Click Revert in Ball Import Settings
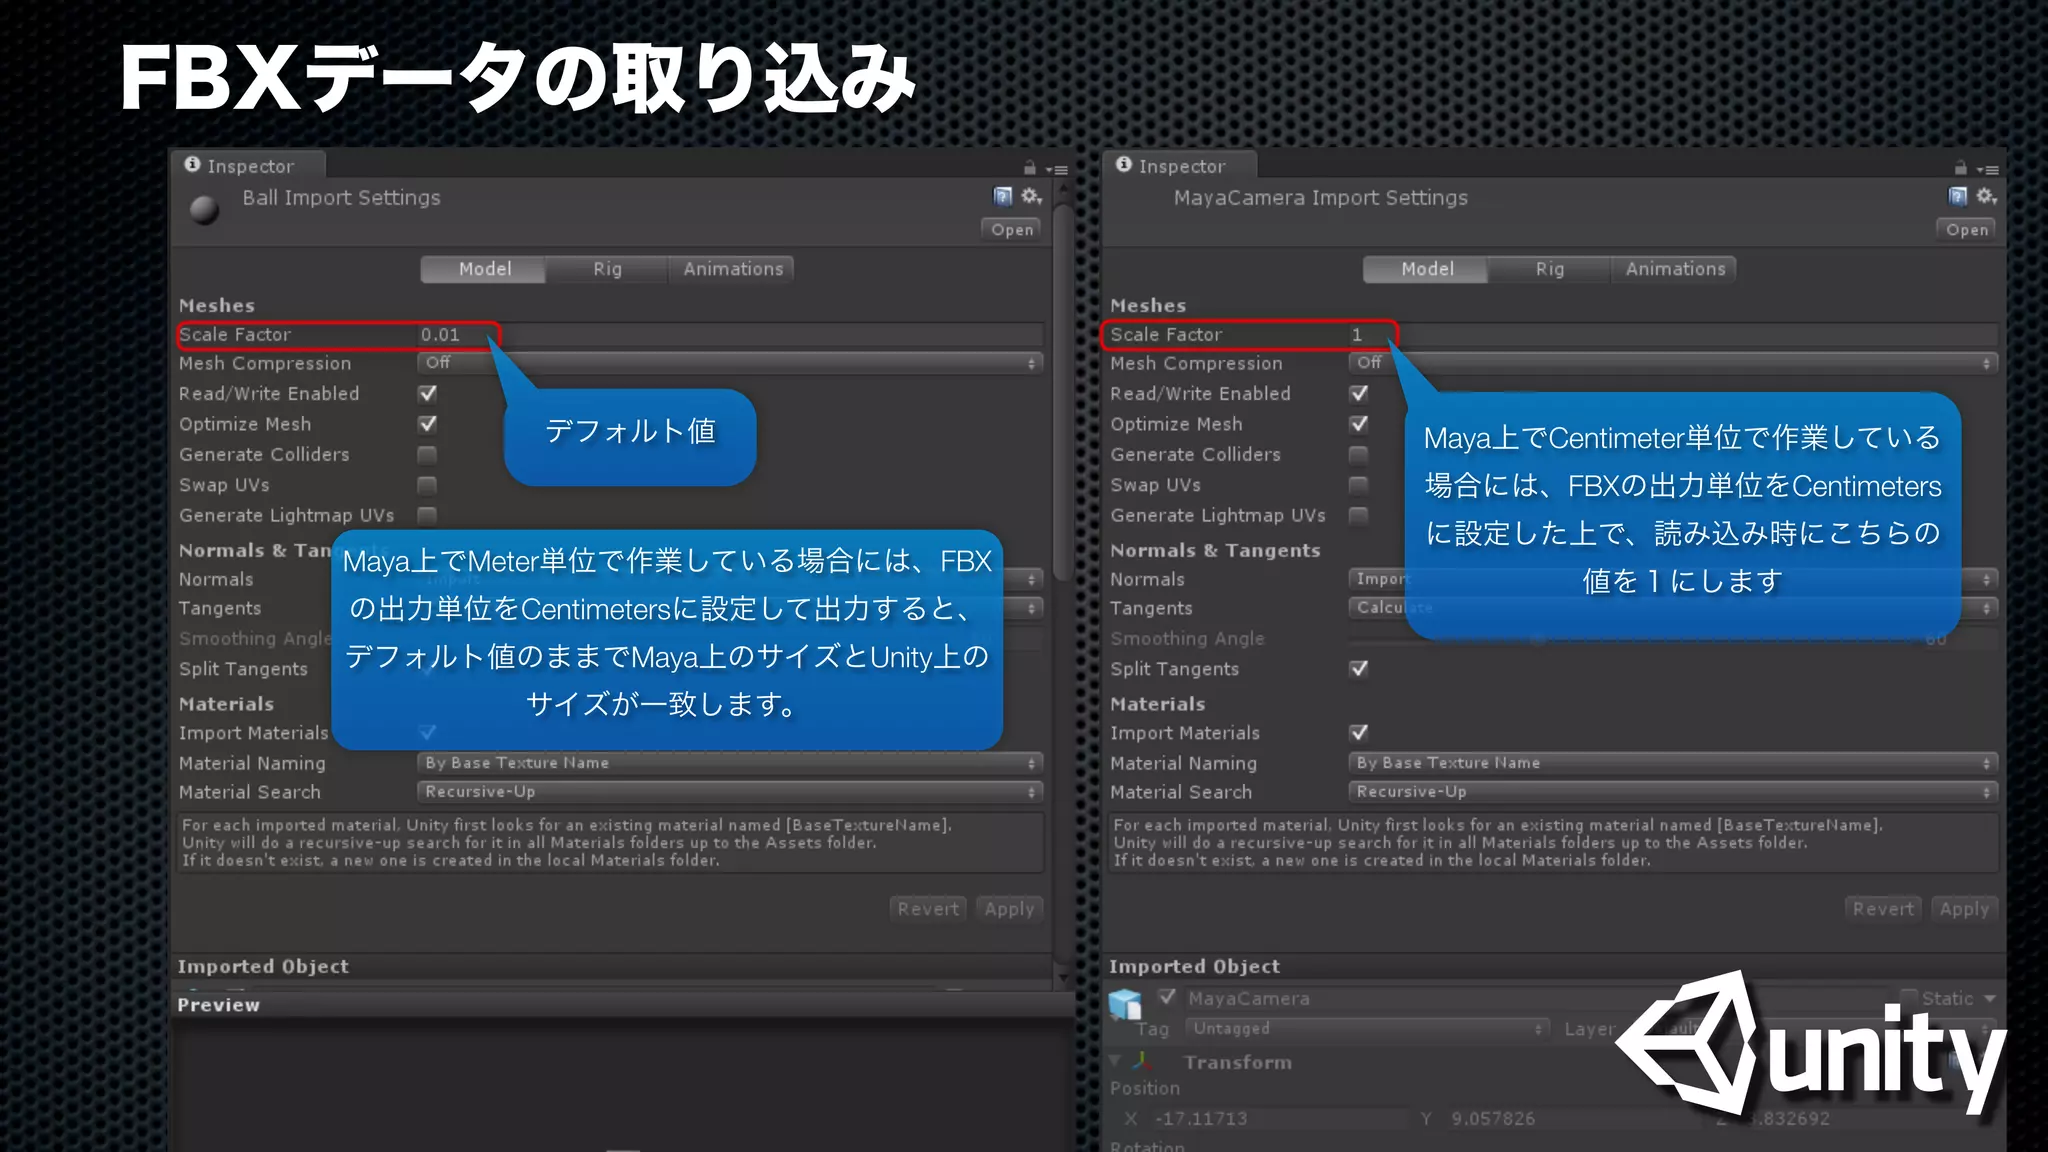 point(928,909)
